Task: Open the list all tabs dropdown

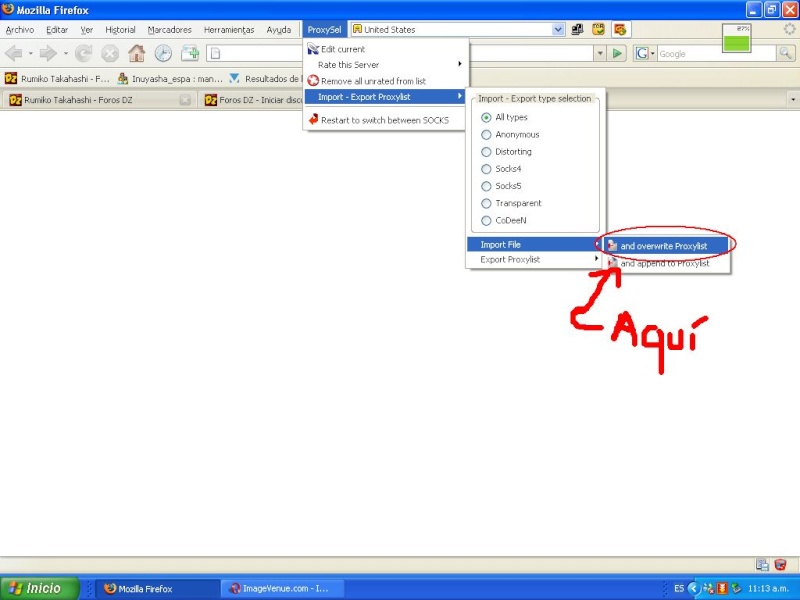Action: 793,99
